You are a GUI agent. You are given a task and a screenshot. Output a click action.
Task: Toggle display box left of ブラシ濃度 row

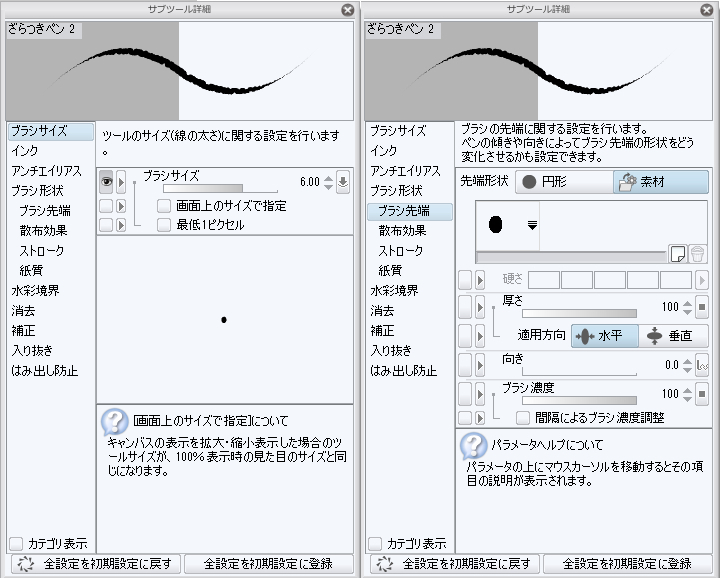[x=465, y=394]
